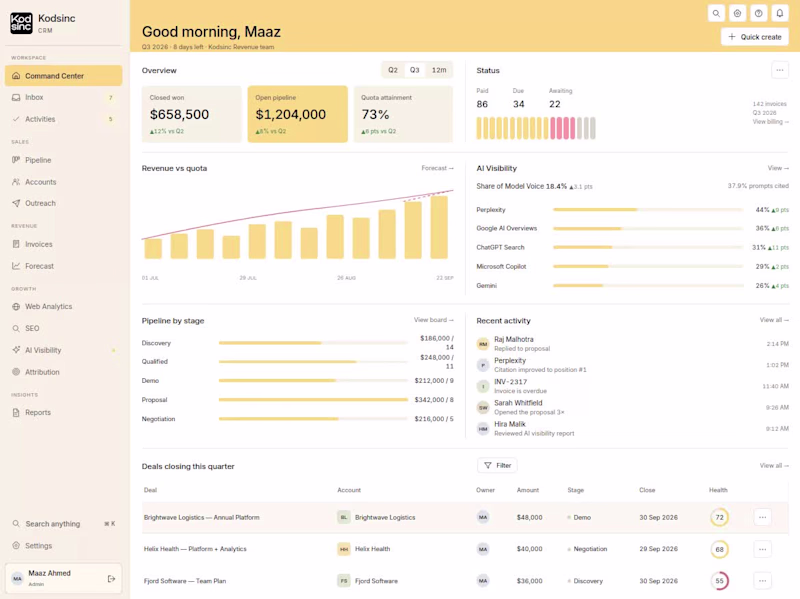Click the Proposal stage progress bar
The image size is (800, 599).
pos(313,400)
